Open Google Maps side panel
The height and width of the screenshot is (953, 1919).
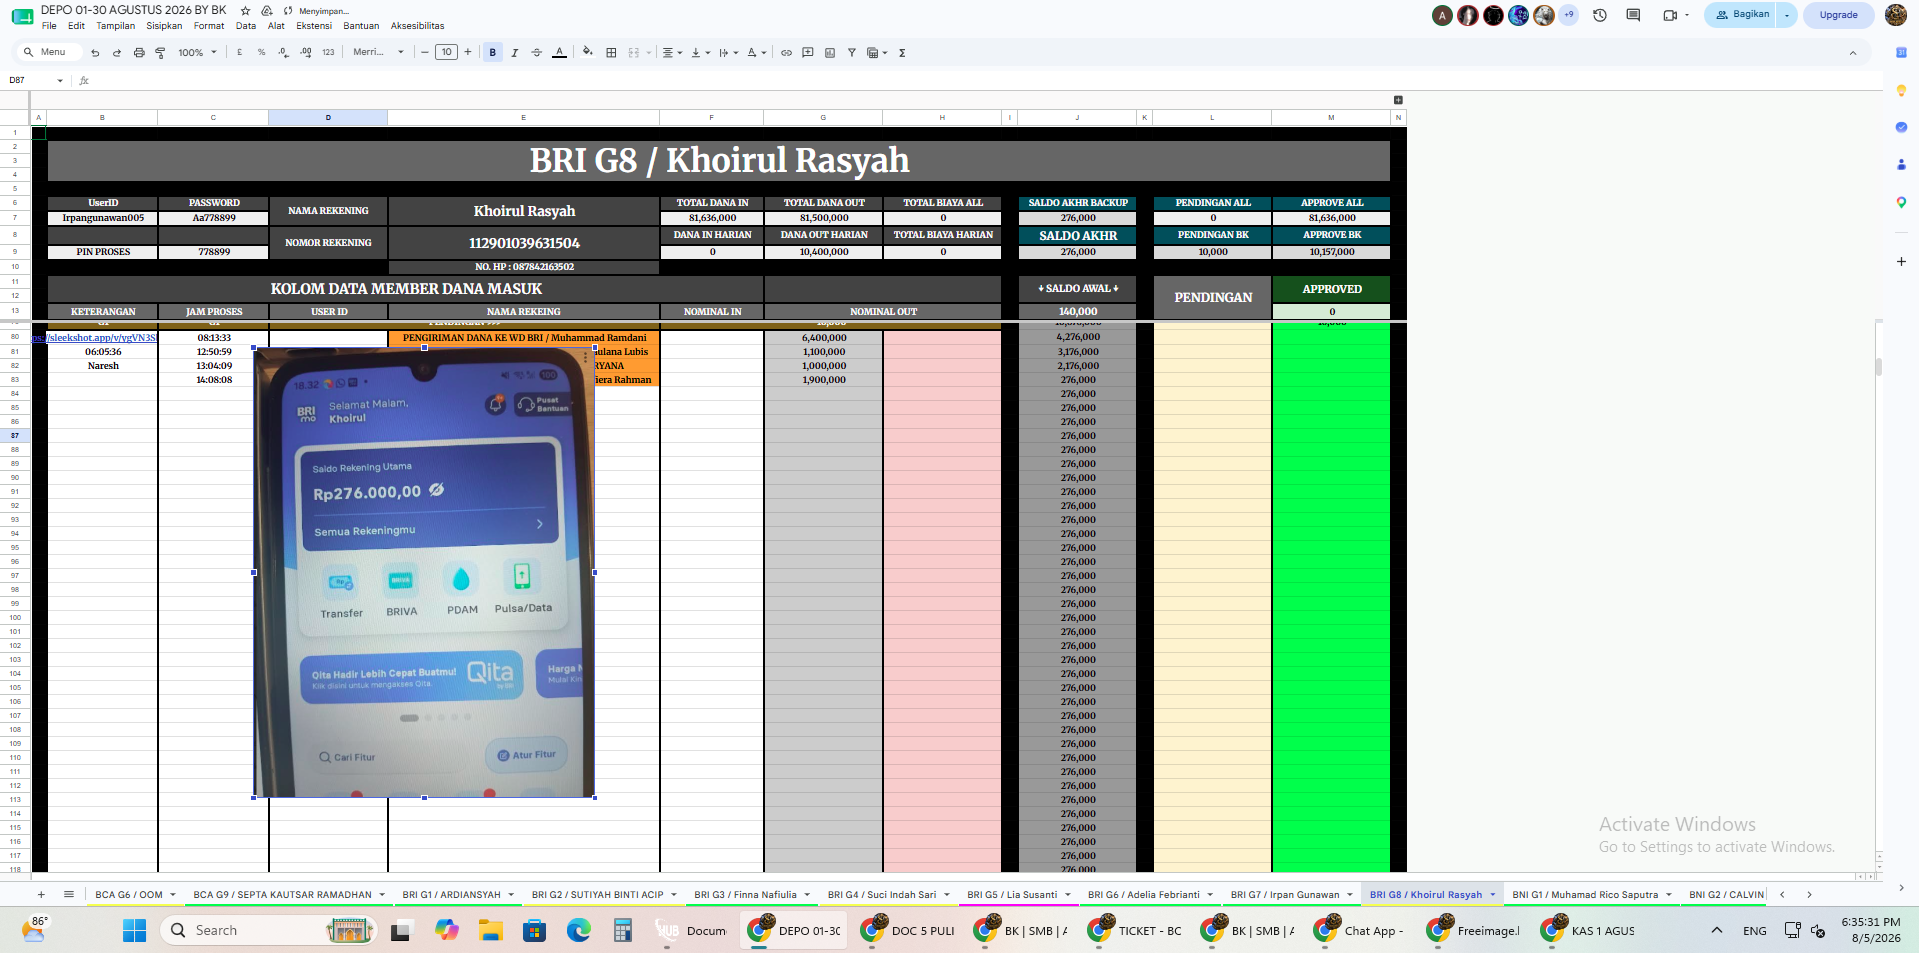pyautogui.click(x=1901, y=202)
